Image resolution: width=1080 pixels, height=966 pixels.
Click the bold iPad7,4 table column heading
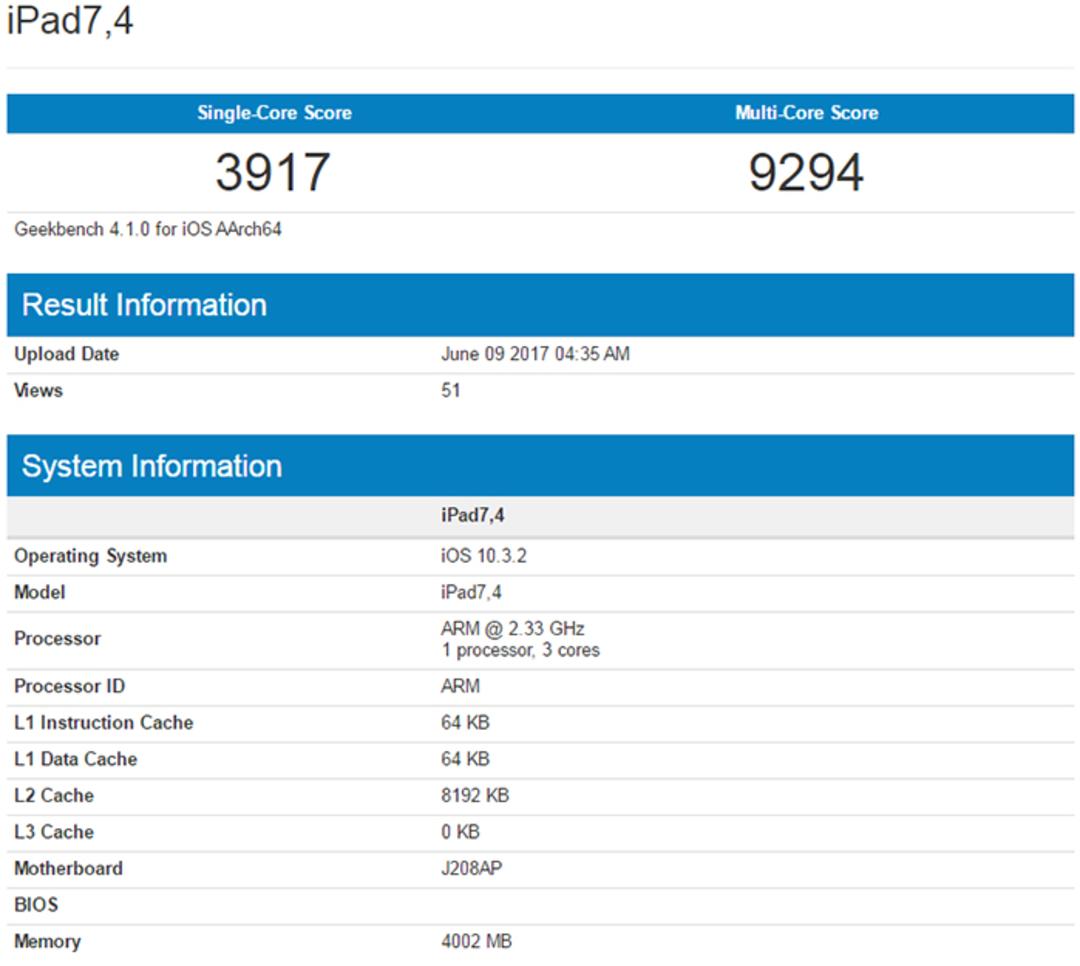[x=472, y=515]
